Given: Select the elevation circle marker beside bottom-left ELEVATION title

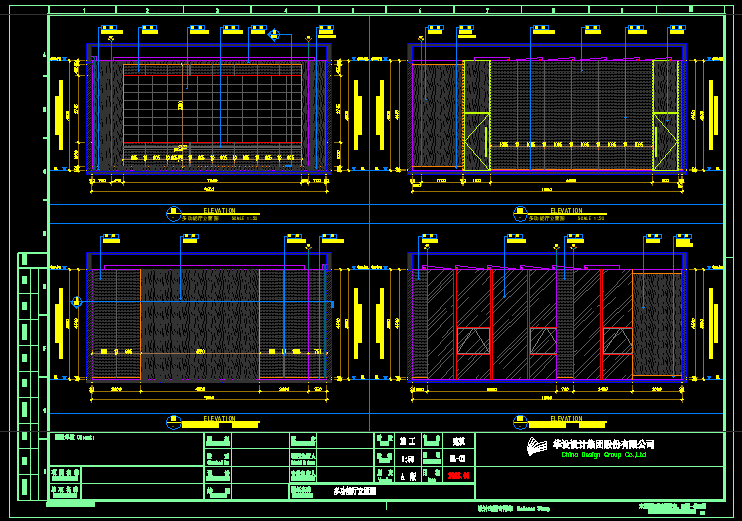Looking at the screenshot, I should click(174, 422).
